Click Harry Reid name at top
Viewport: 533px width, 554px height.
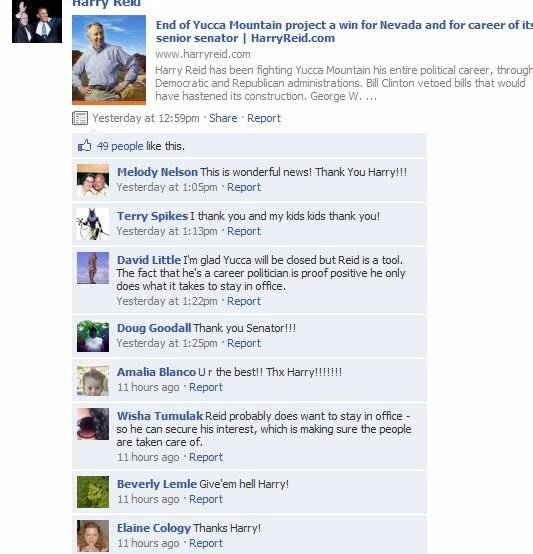[106, 4]
